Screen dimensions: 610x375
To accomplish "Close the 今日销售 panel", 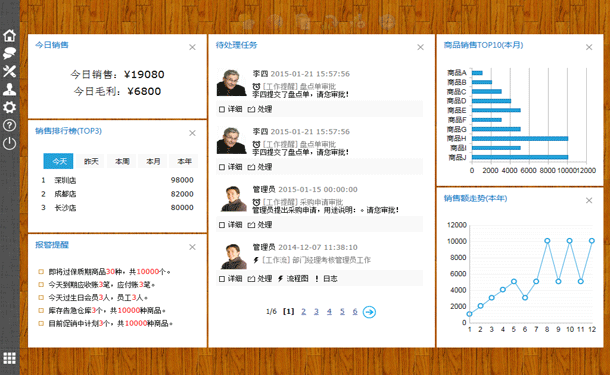I will click(x=192, y=47).
